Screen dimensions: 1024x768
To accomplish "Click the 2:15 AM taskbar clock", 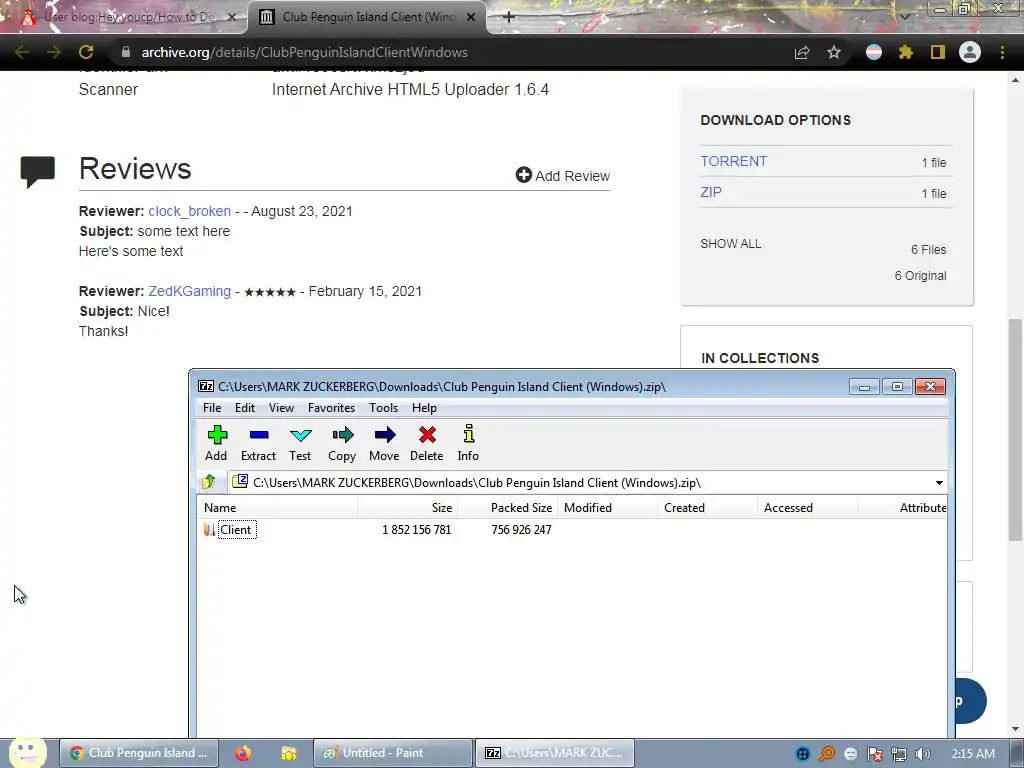I will [x=973, y=754].
